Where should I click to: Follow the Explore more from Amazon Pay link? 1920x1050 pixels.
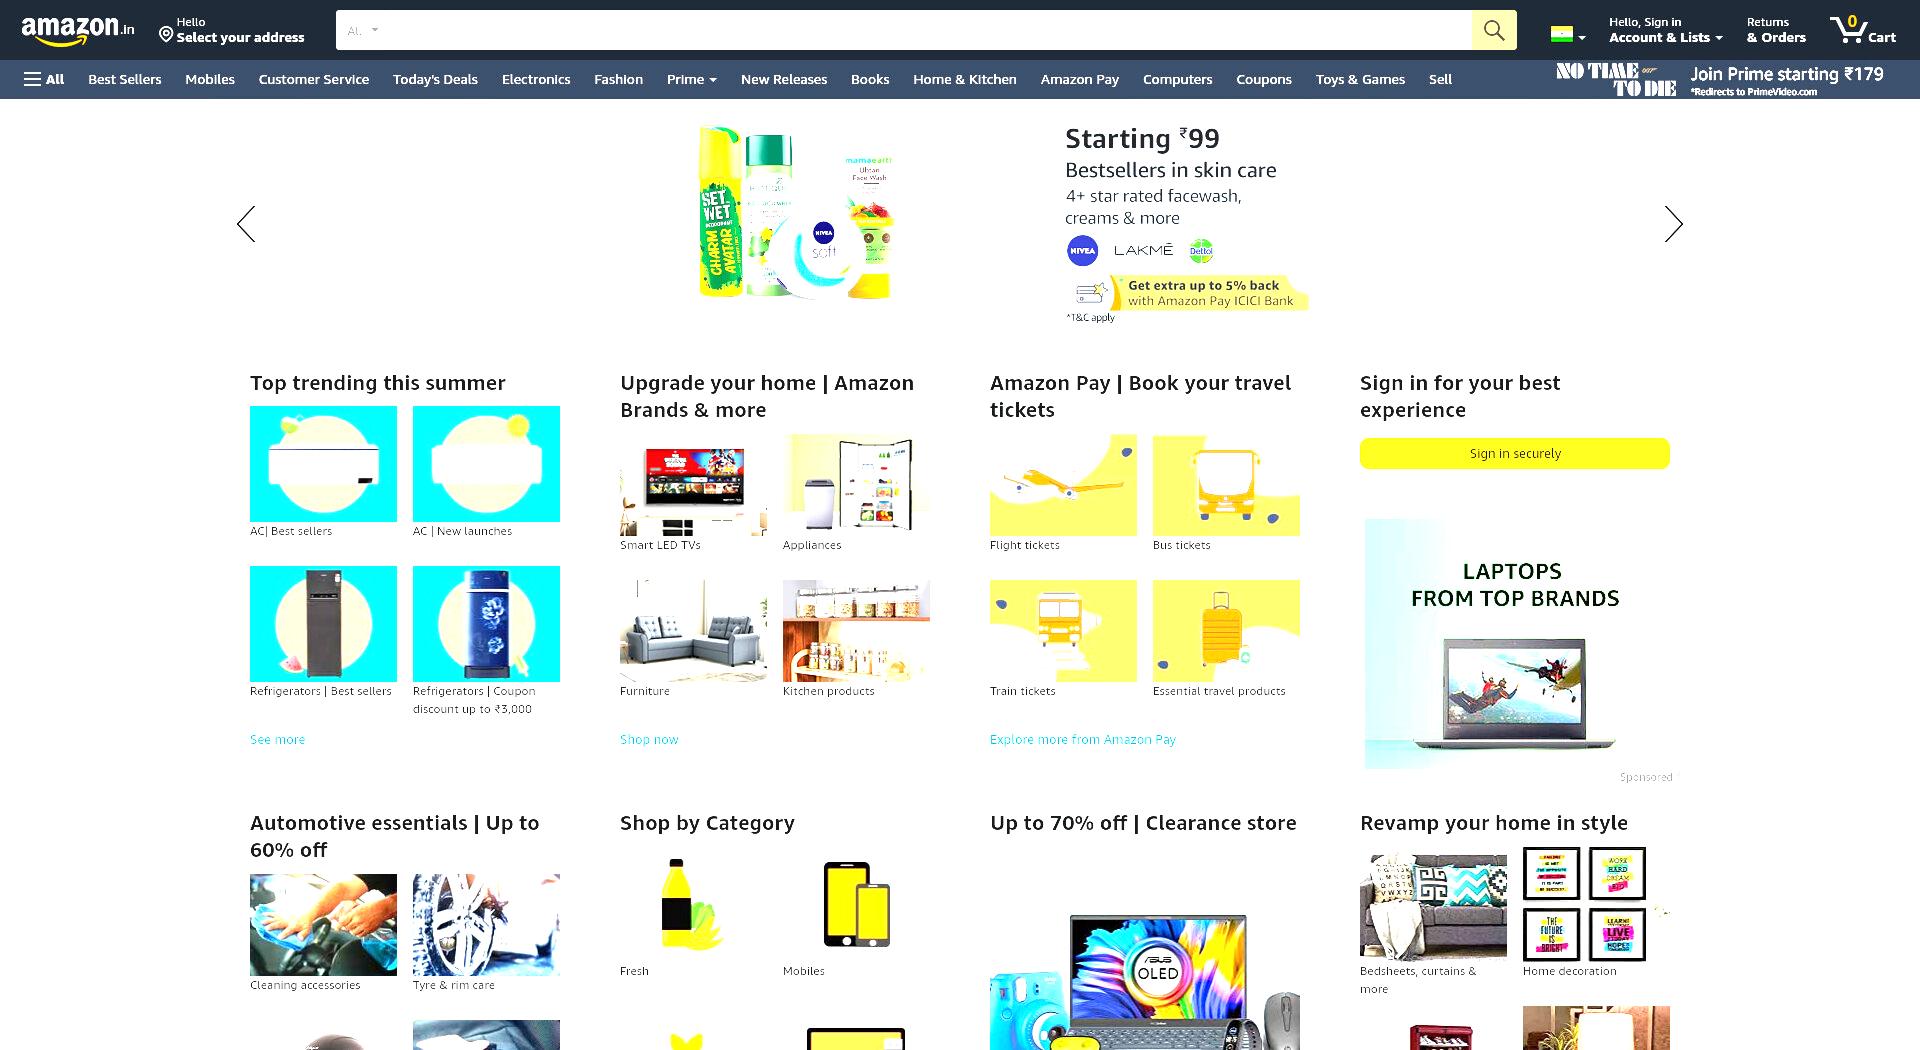click(x=1083, y=740)
